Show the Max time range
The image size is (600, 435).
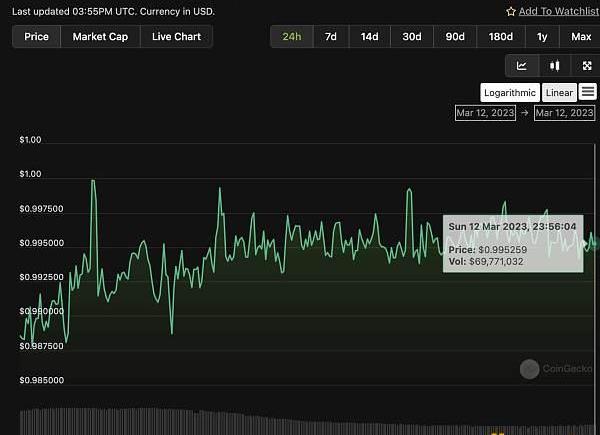(580, 37)
